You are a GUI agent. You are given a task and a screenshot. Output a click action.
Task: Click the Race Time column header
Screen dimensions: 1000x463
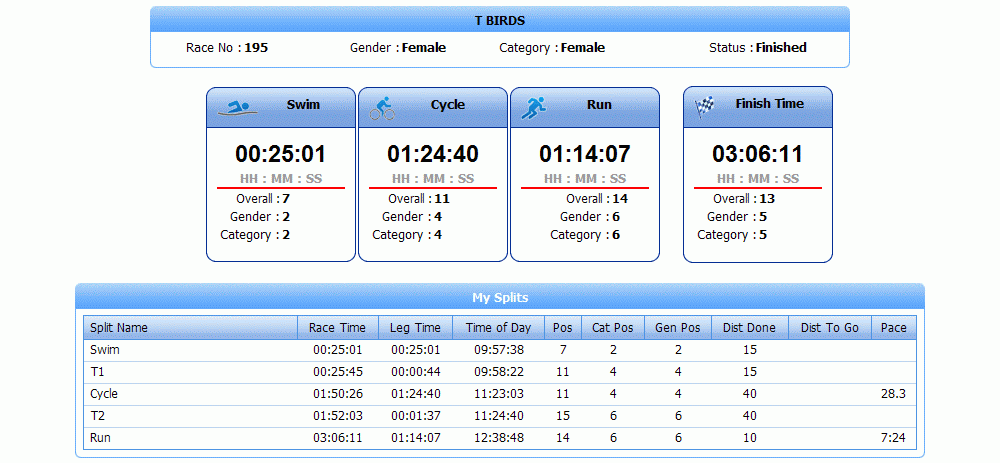337,328
